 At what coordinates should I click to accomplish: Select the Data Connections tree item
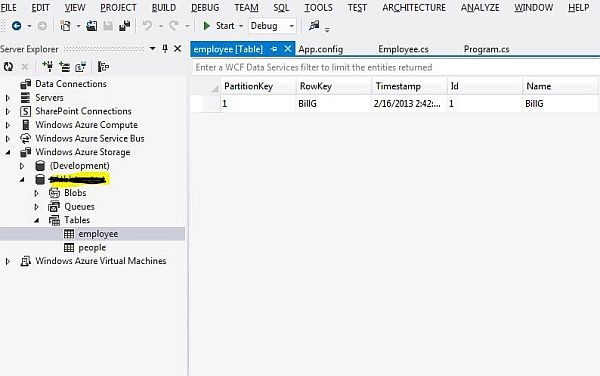(x=71, y=84)
